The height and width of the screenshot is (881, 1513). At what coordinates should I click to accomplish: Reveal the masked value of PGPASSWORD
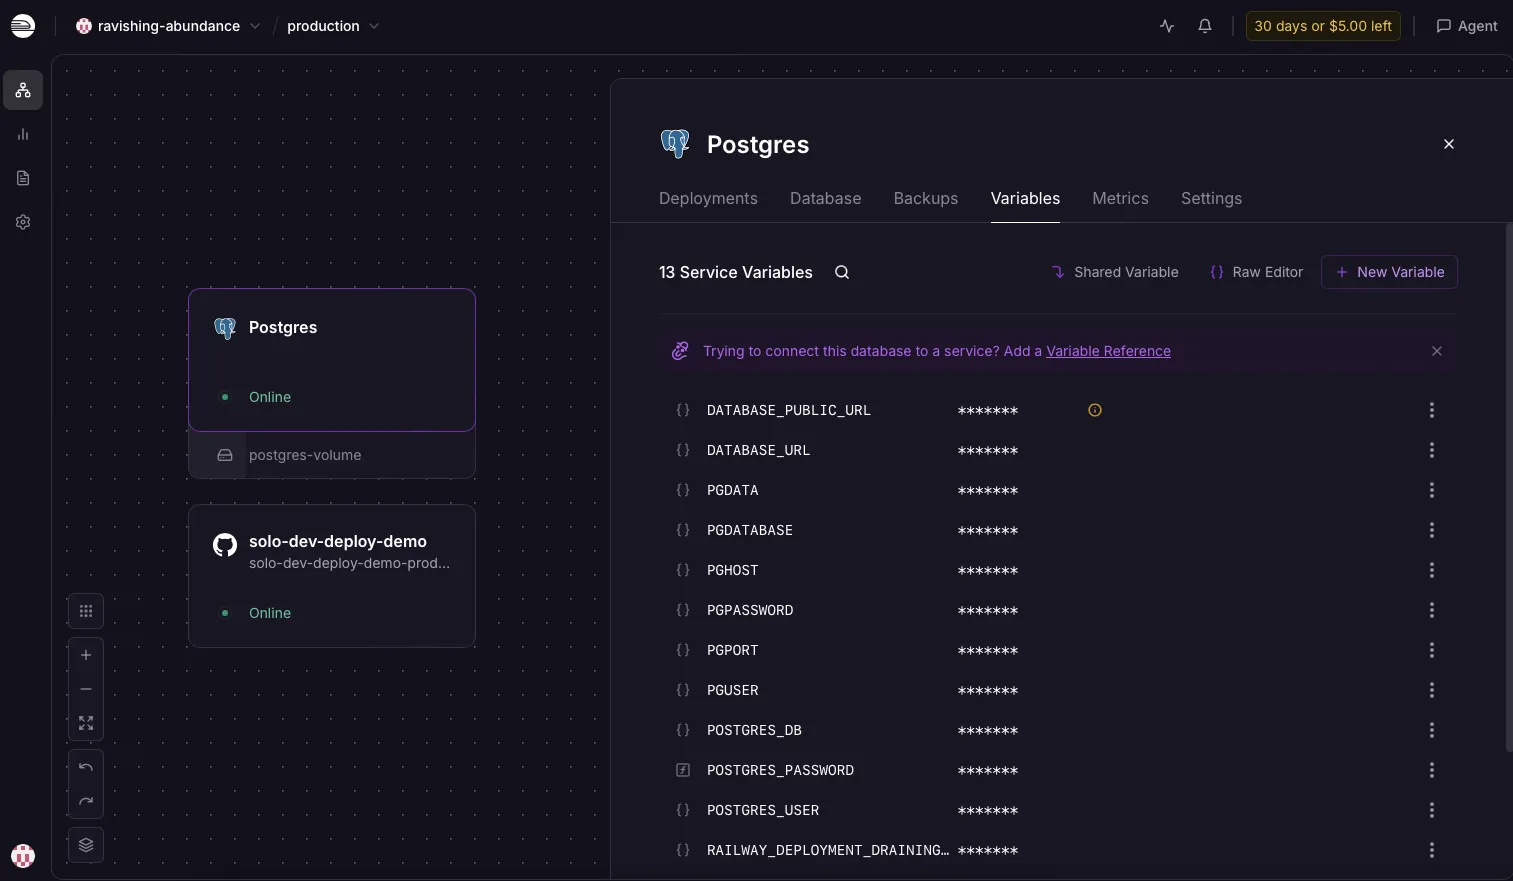(x=988, y=611)
